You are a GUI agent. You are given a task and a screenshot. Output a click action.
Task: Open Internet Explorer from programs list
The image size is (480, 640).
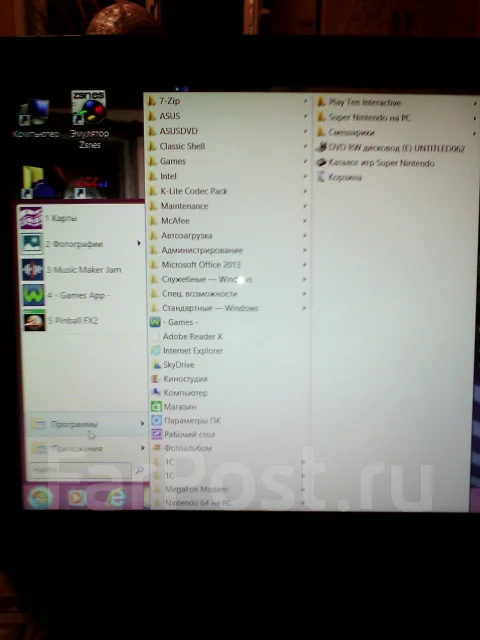pos(187,351)
